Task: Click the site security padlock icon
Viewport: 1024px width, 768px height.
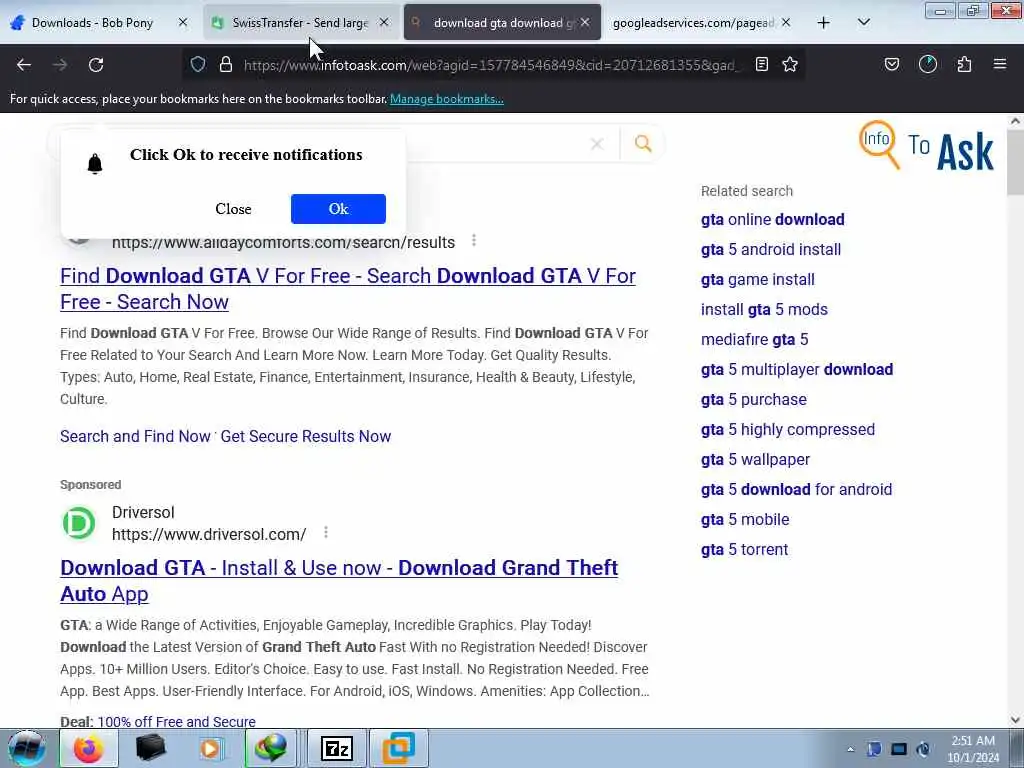Action: pos(226,64)
